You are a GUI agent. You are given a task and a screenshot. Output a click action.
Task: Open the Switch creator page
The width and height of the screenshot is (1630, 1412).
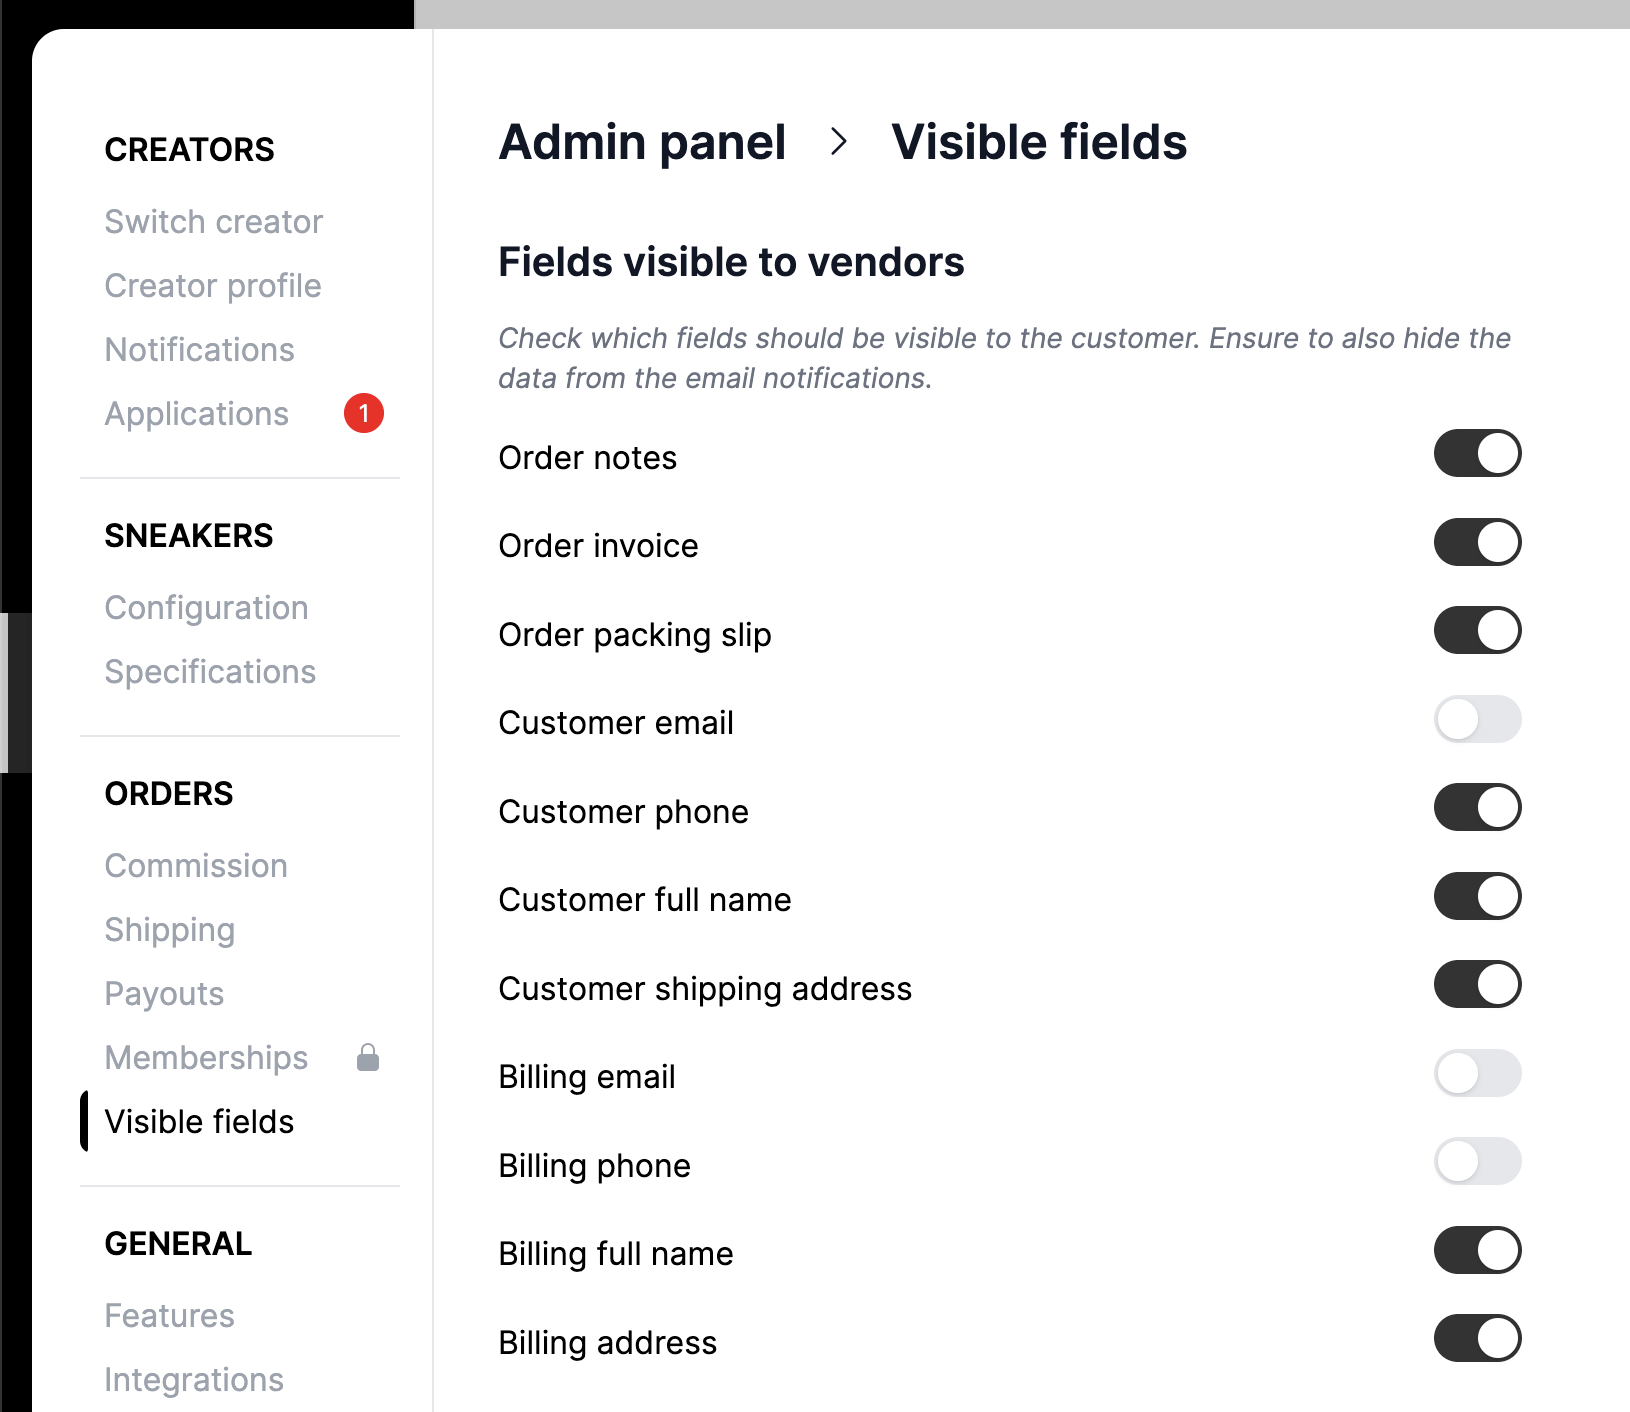[x=213, y=221]
